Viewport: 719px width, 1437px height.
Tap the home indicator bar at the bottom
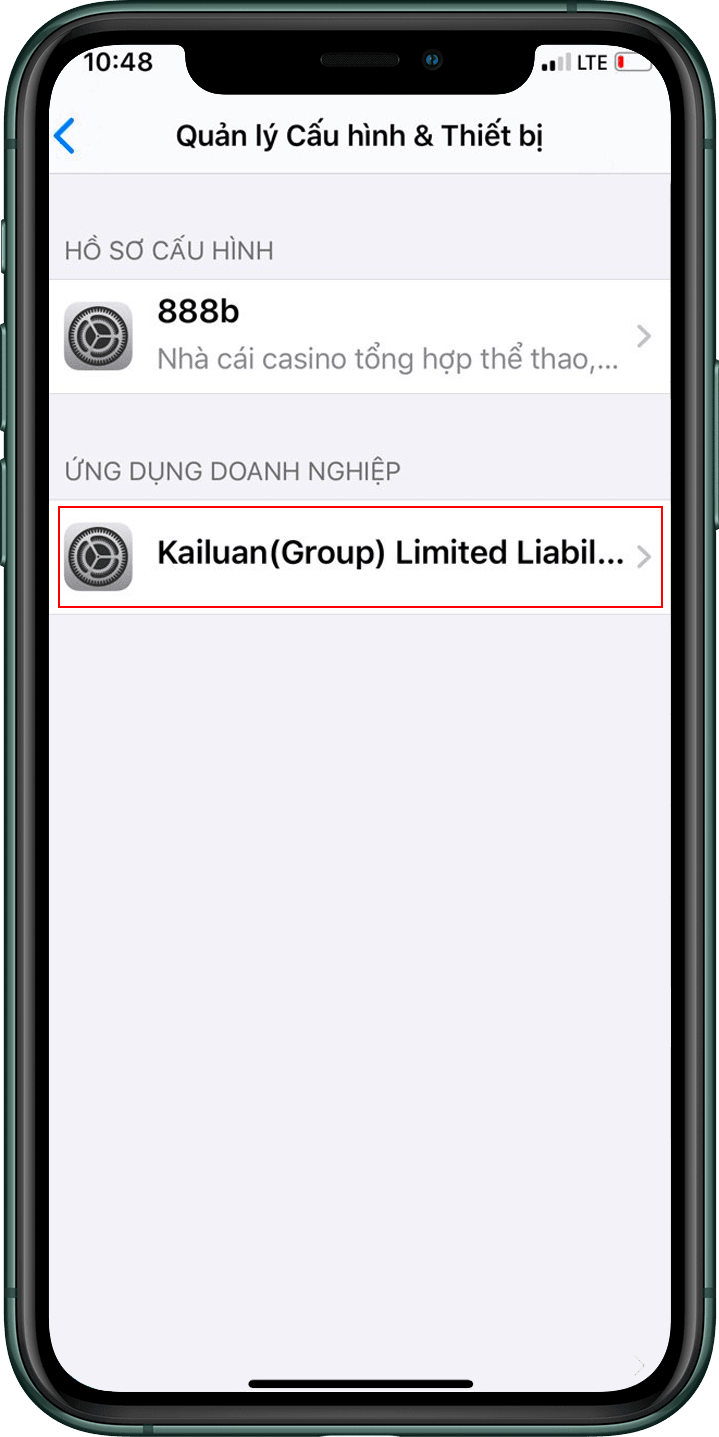point(360,1384)
